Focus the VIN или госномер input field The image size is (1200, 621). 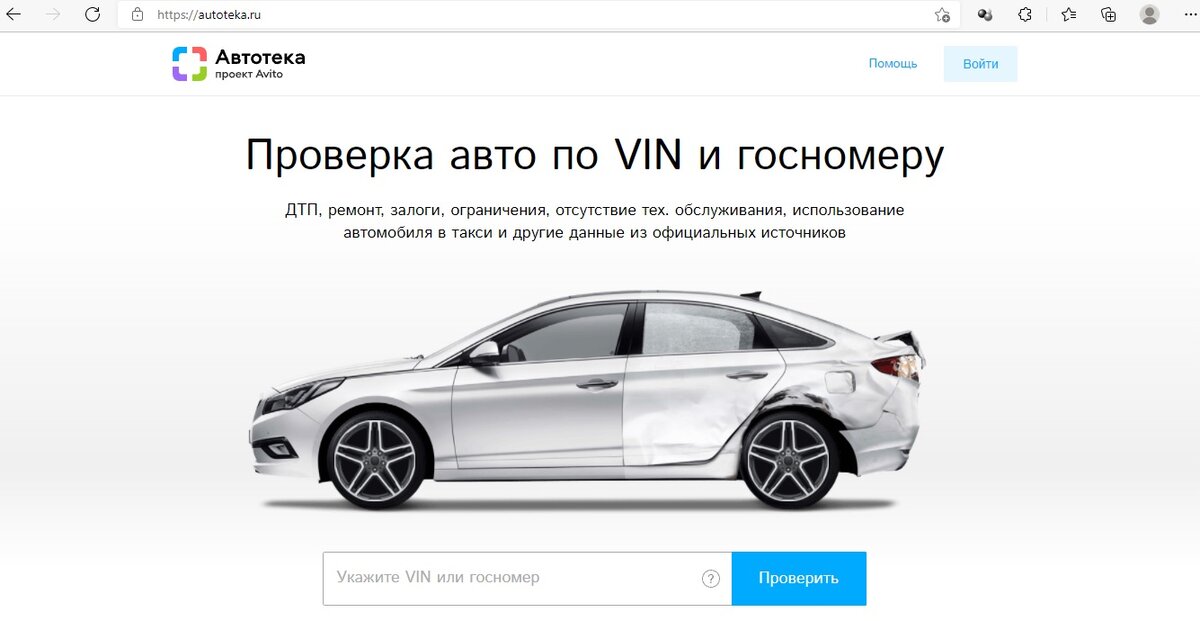[x=527, y=578]
